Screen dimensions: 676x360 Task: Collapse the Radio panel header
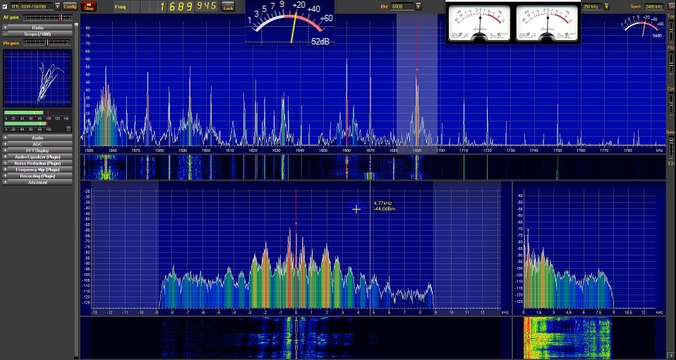click(38, 28)
